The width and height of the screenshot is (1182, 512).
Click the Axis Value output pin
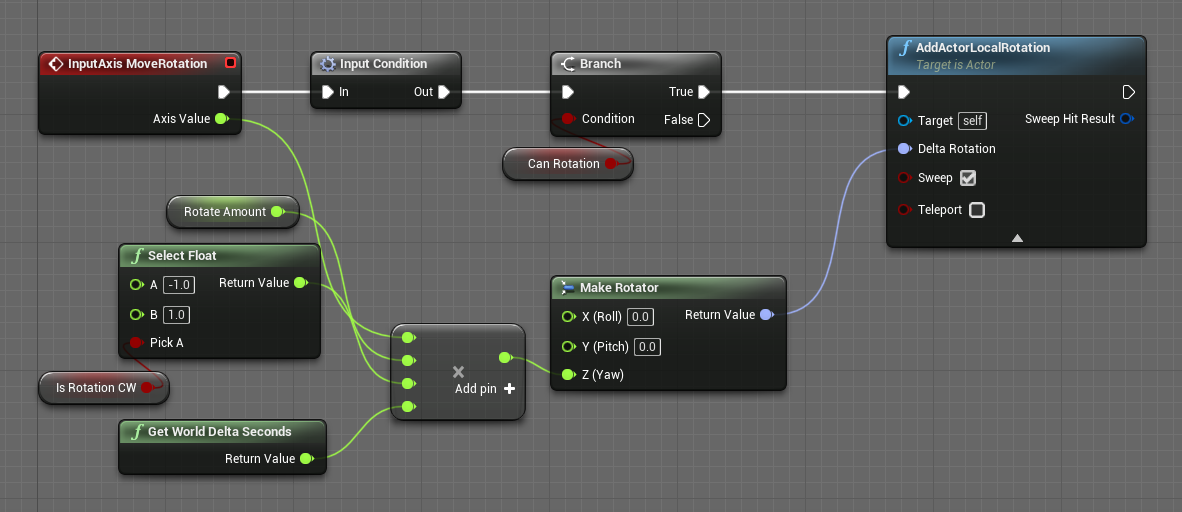[x=221, y=118]
